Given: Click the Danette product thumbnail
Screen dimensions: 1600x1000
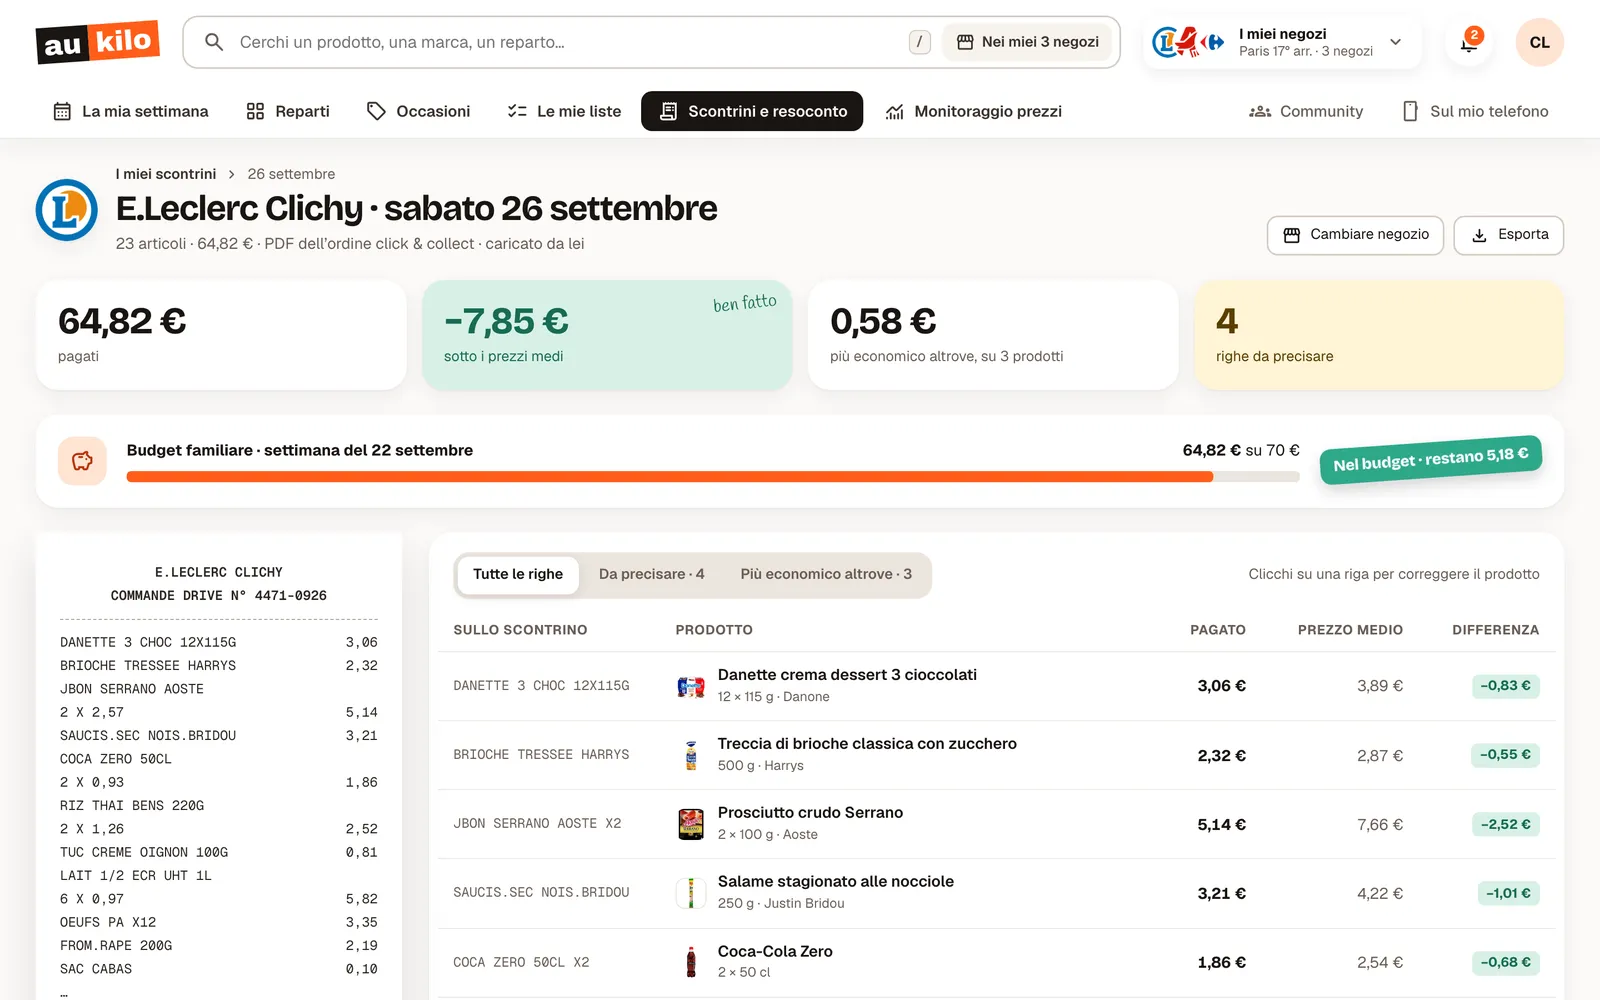Looking at the screenshot, I should [x=691, y=686].
